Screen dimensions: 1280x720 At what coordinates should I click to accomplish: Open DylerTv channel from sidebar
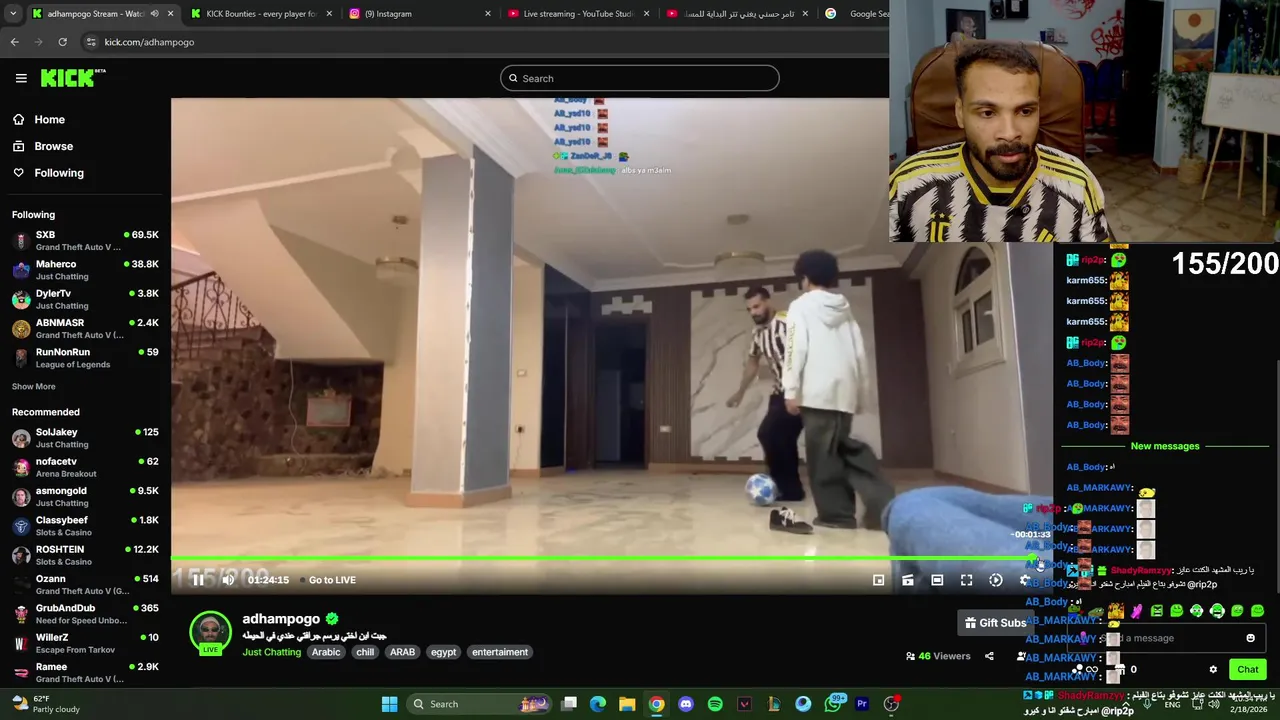[85, 299]
